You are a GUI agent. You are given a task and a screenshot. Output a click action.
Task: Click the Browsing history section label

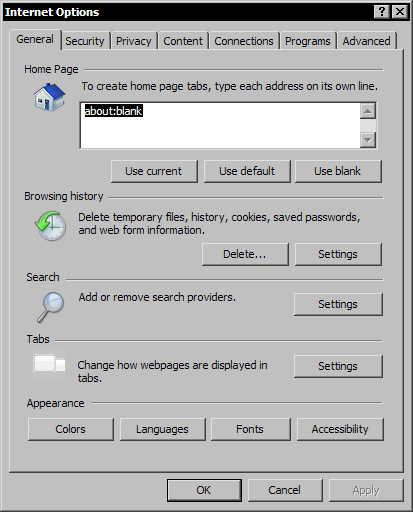(64, 196)
